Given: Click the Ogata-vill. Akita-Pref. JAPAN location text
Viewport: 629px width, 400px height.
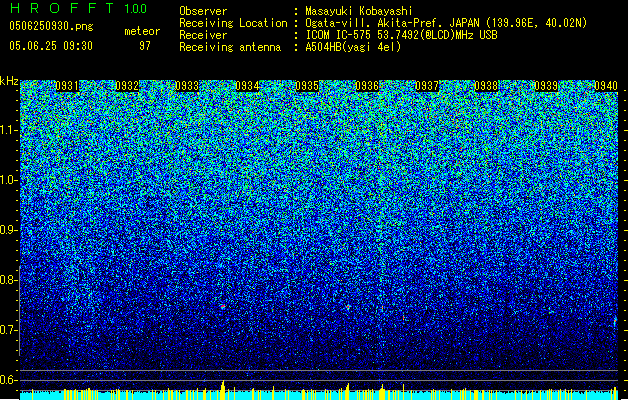Looking at the screenshot, I should [446, 23].
